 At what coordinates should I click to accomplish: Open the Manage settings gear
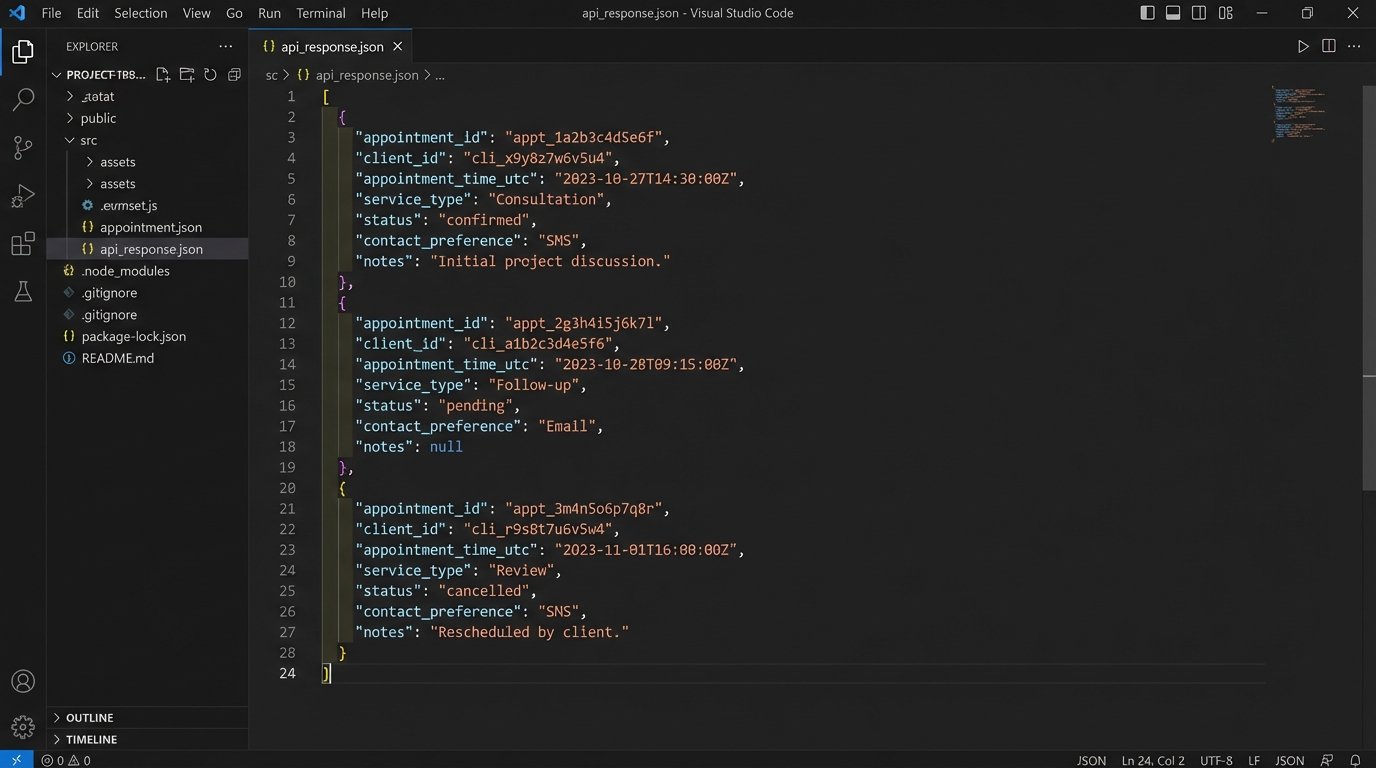point(22,726)
